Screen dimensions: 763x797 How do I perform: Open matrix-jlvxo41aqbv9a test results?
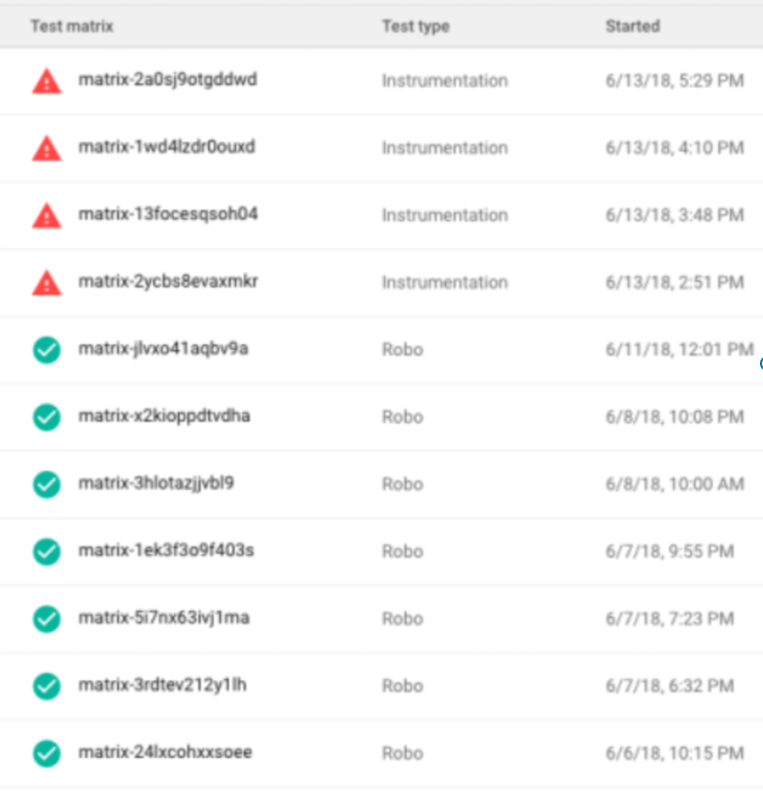(x=163, y=349)
